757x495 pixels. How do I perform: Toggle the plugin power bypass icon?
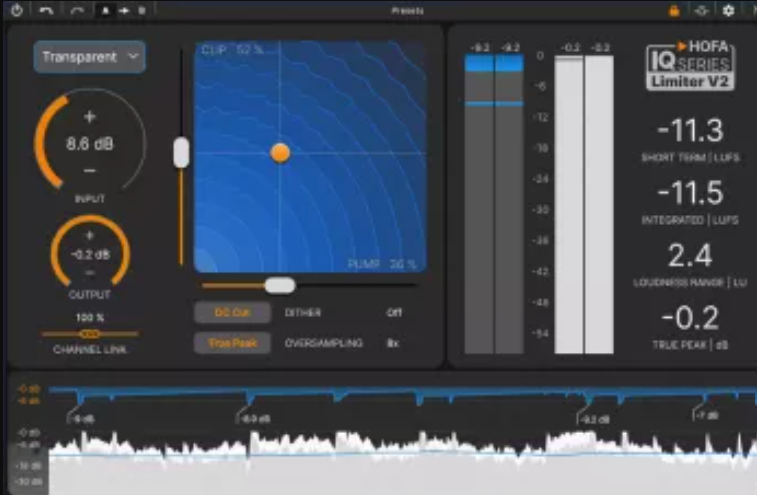(x=17, y=10)
